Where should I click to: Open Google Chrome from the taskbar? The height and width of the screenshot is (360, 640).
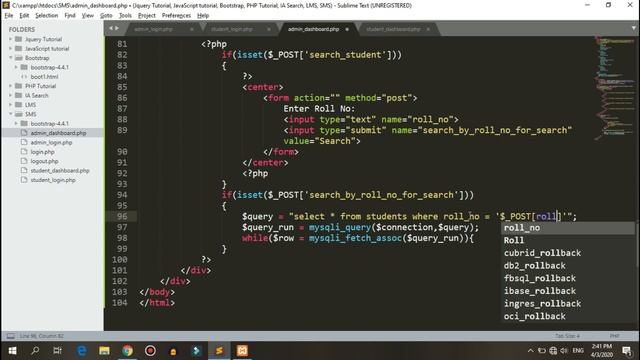[x=127, y=351]
